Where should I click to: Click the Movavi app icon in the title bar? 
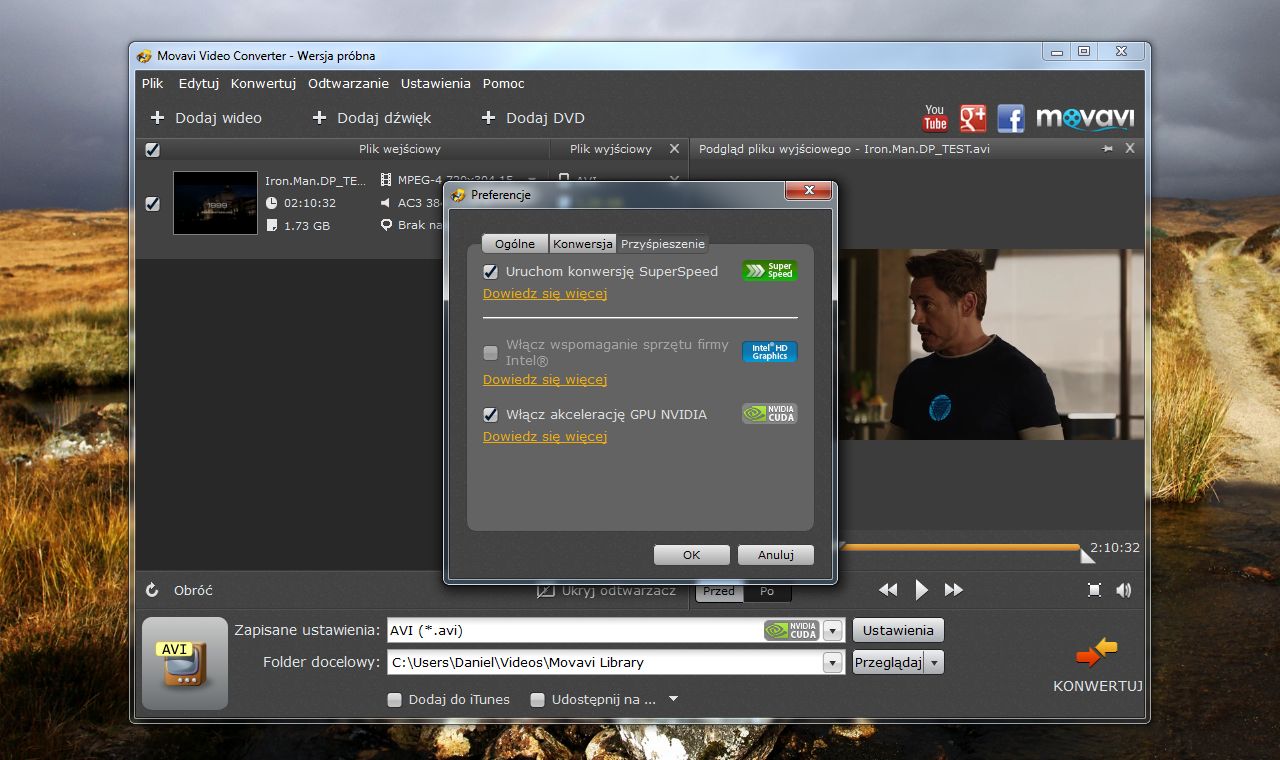[x=145, y=56]
